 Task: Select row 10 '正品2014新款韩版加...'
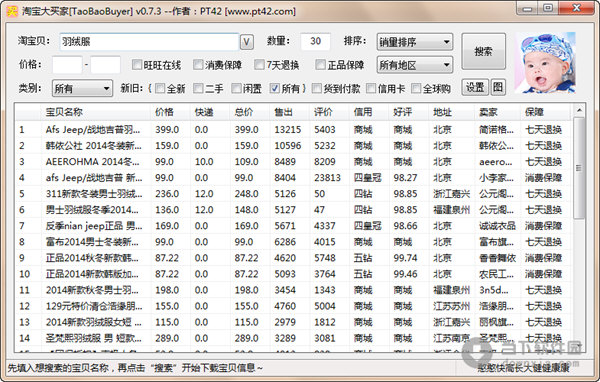pos(294,274)
